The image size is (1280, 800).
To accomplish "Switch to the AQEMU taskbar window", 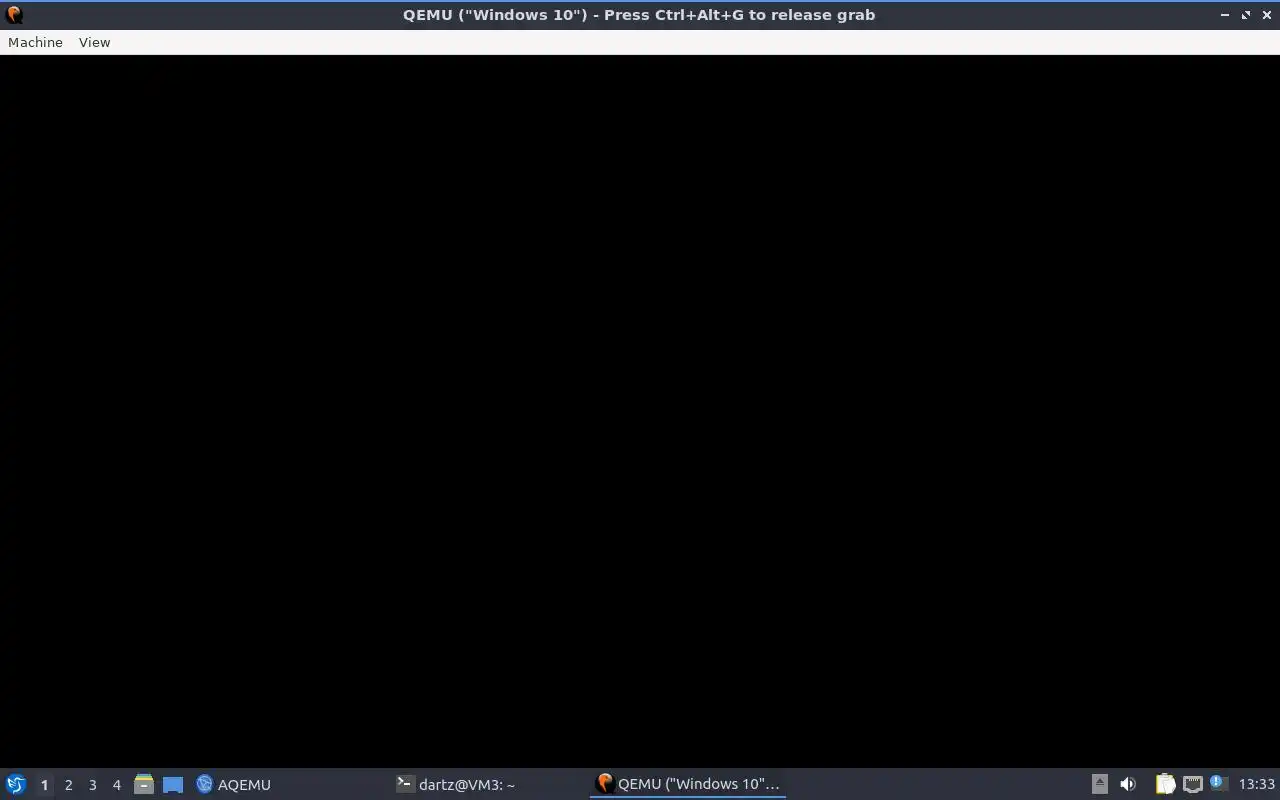I will point(289,784).
